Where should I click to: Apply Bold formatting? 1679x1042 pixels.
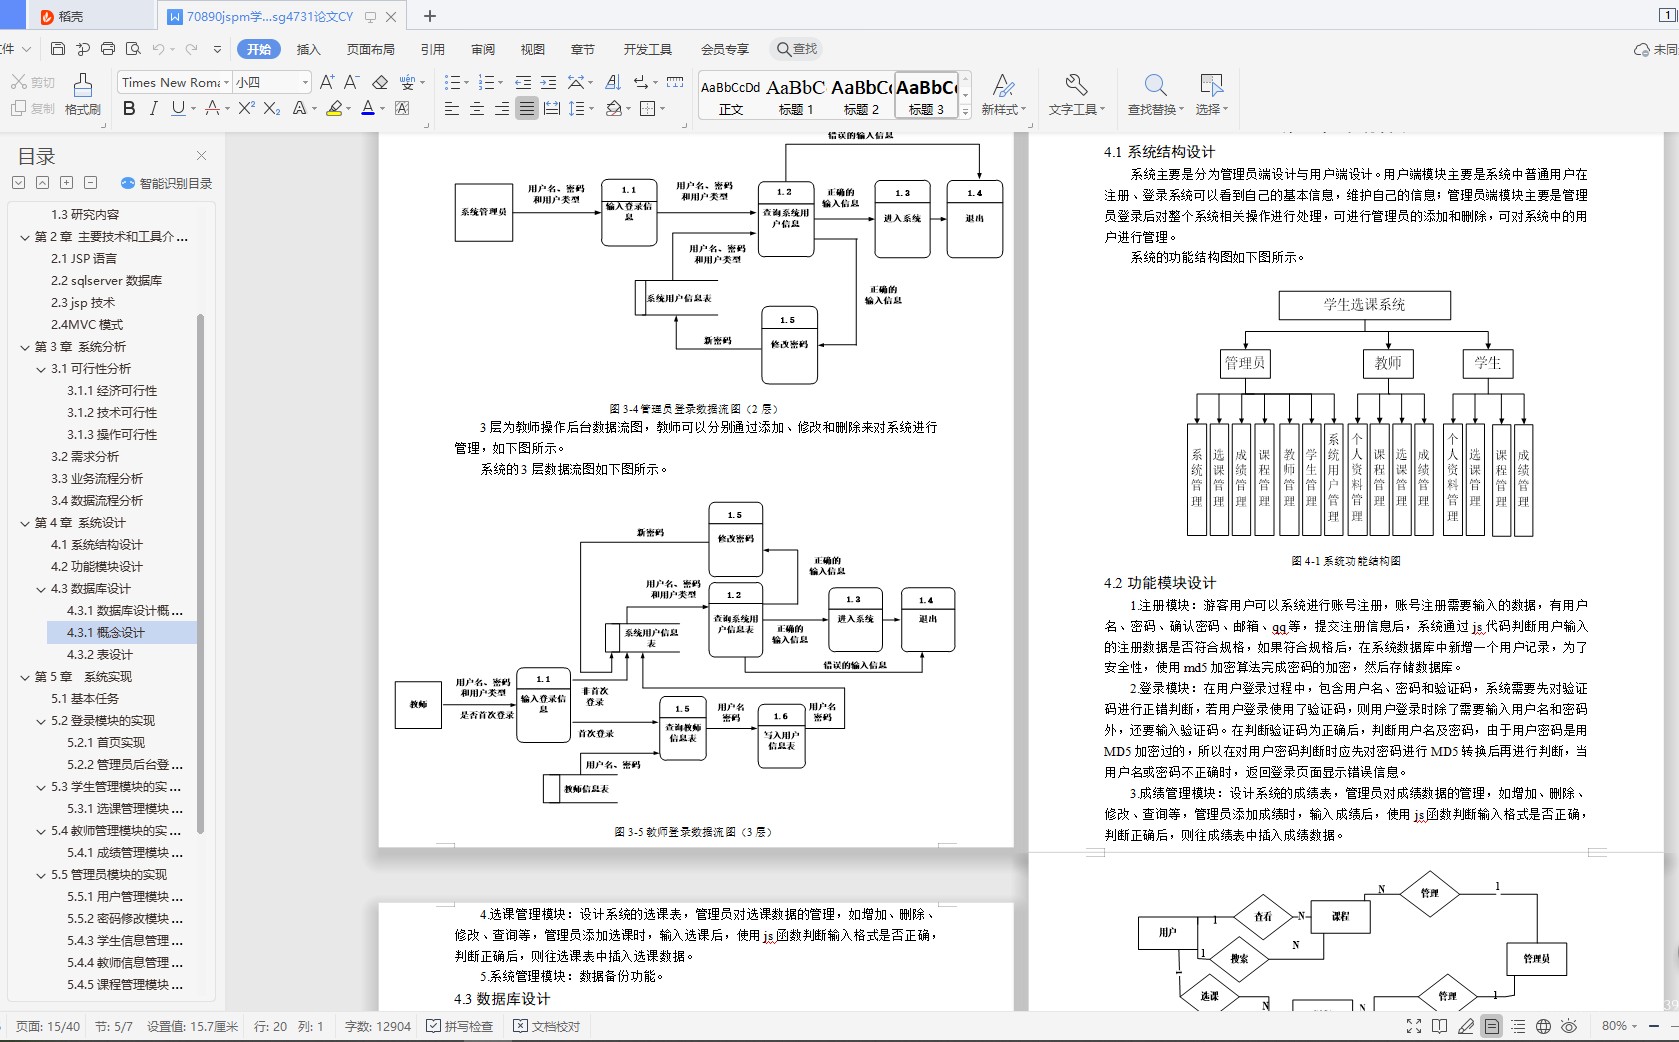[129, 108]
